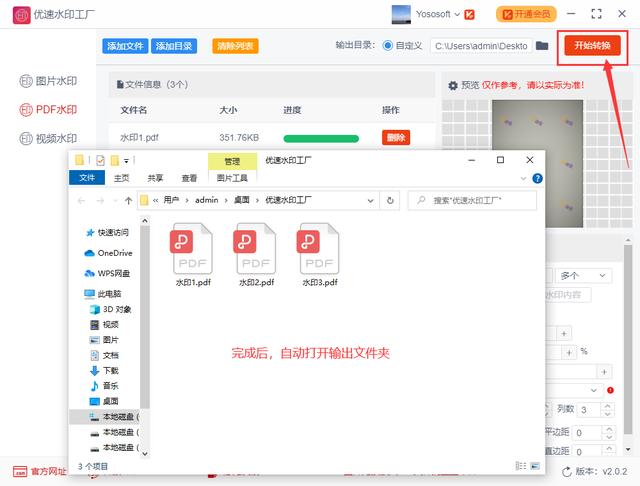Click the search box 搜索"优速水印工厂"
The width and height of the screenshot is (640, 486).
tap(472, 200)
